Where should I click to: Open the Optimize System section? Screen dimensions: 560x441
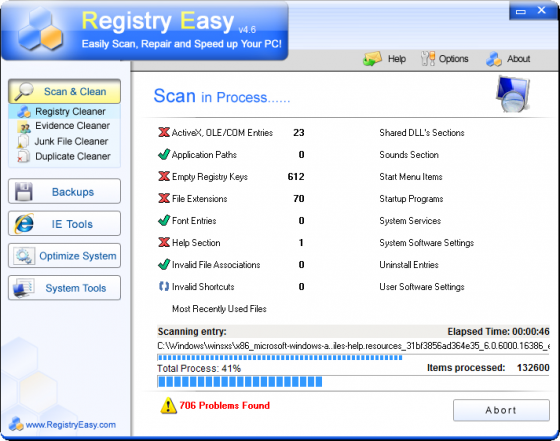click(64, 256)
